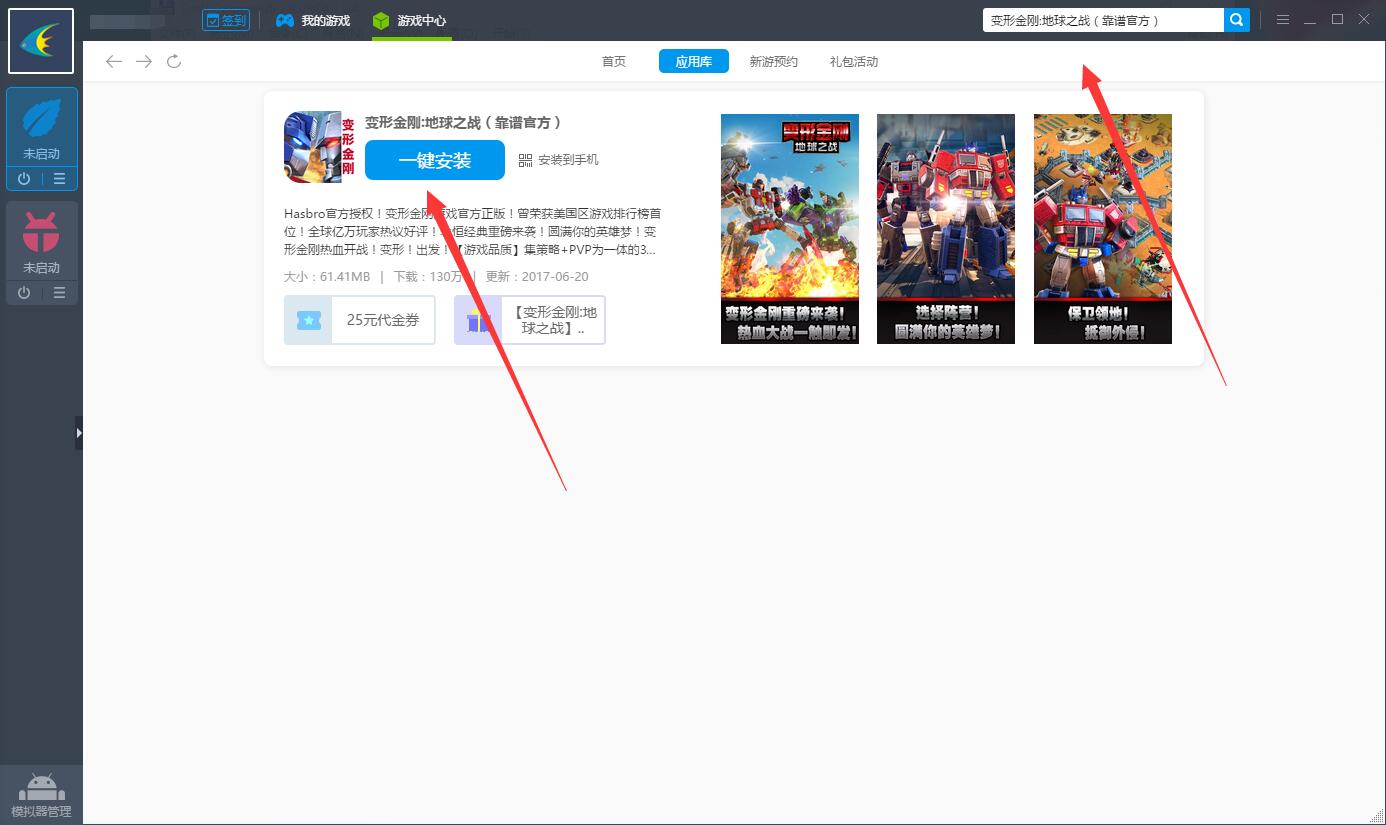This screenshot has width=1386, height=825.
Task: Open the 礼包活动 tab
Action: point(854,61)
